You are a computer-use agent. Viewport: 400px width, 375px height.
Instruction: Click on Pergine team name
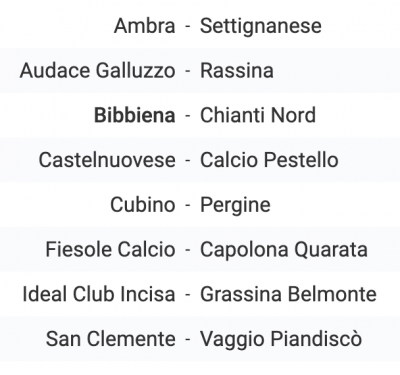235,205
